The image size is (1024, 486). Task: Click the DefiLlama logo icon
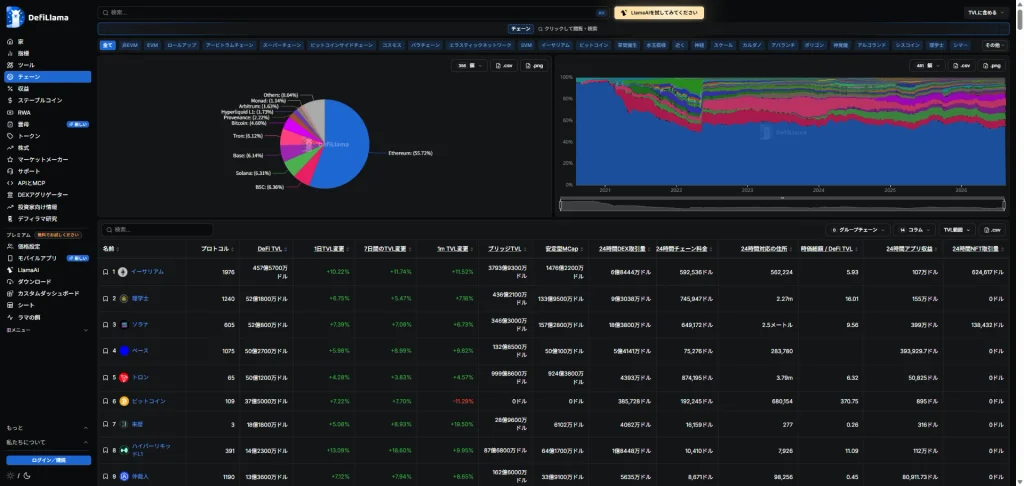[x=15, y=17]
